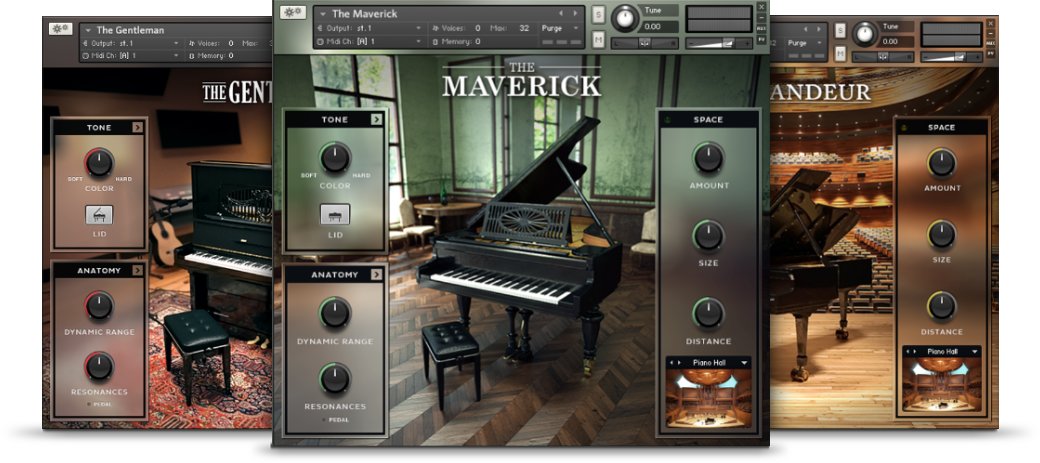Click The Gentleman wrench settings icon

pos(60,29)
